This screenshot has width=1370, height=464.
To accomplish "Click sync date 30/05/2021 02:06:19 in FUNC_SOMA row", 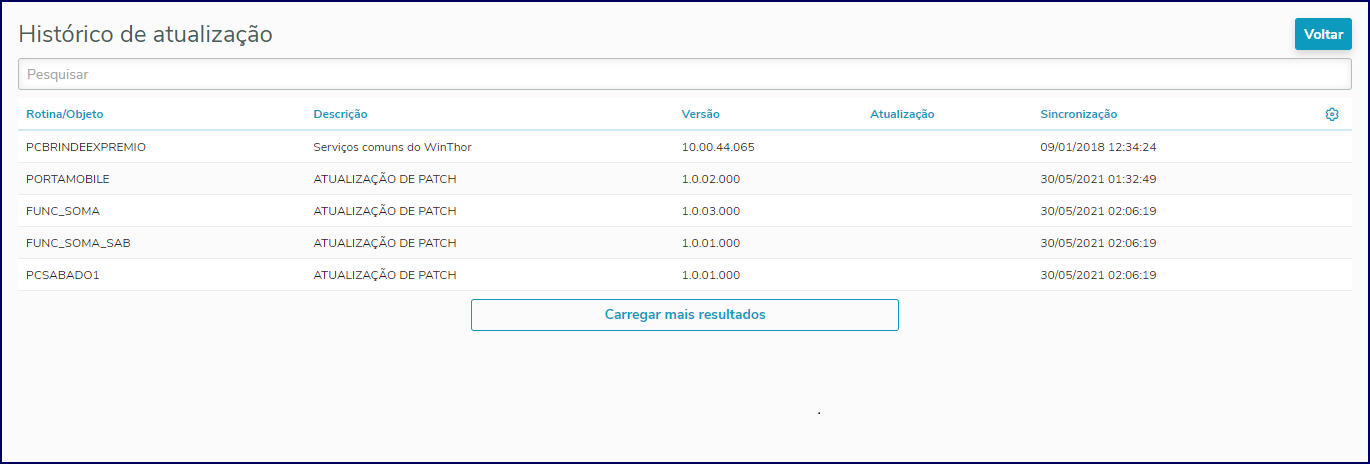I will coord(1098,211).
